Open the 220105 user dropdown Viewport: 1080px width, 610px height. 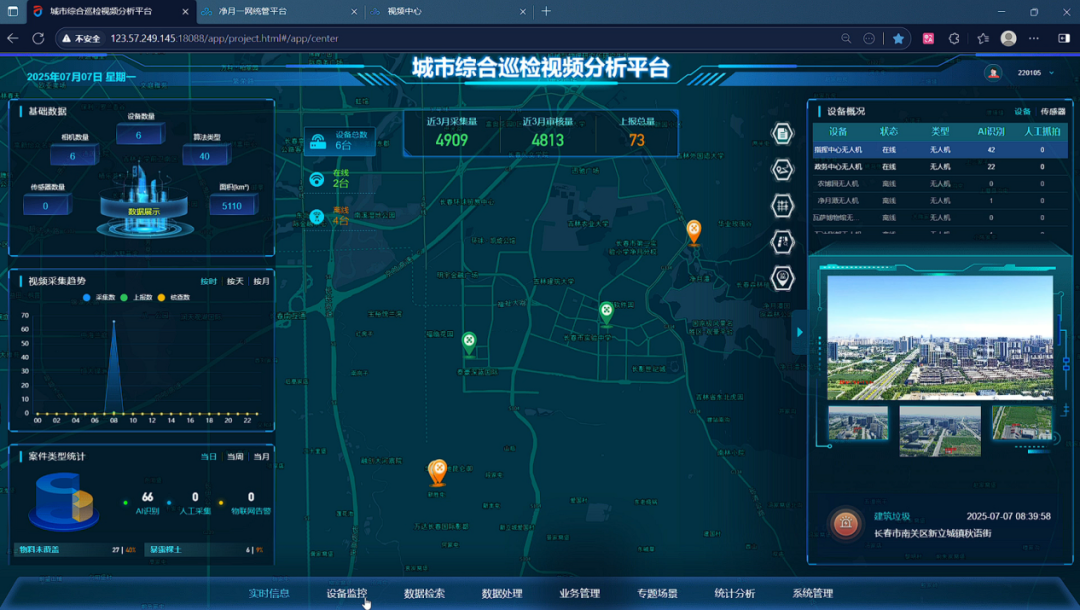click(x=1035, y=73)
